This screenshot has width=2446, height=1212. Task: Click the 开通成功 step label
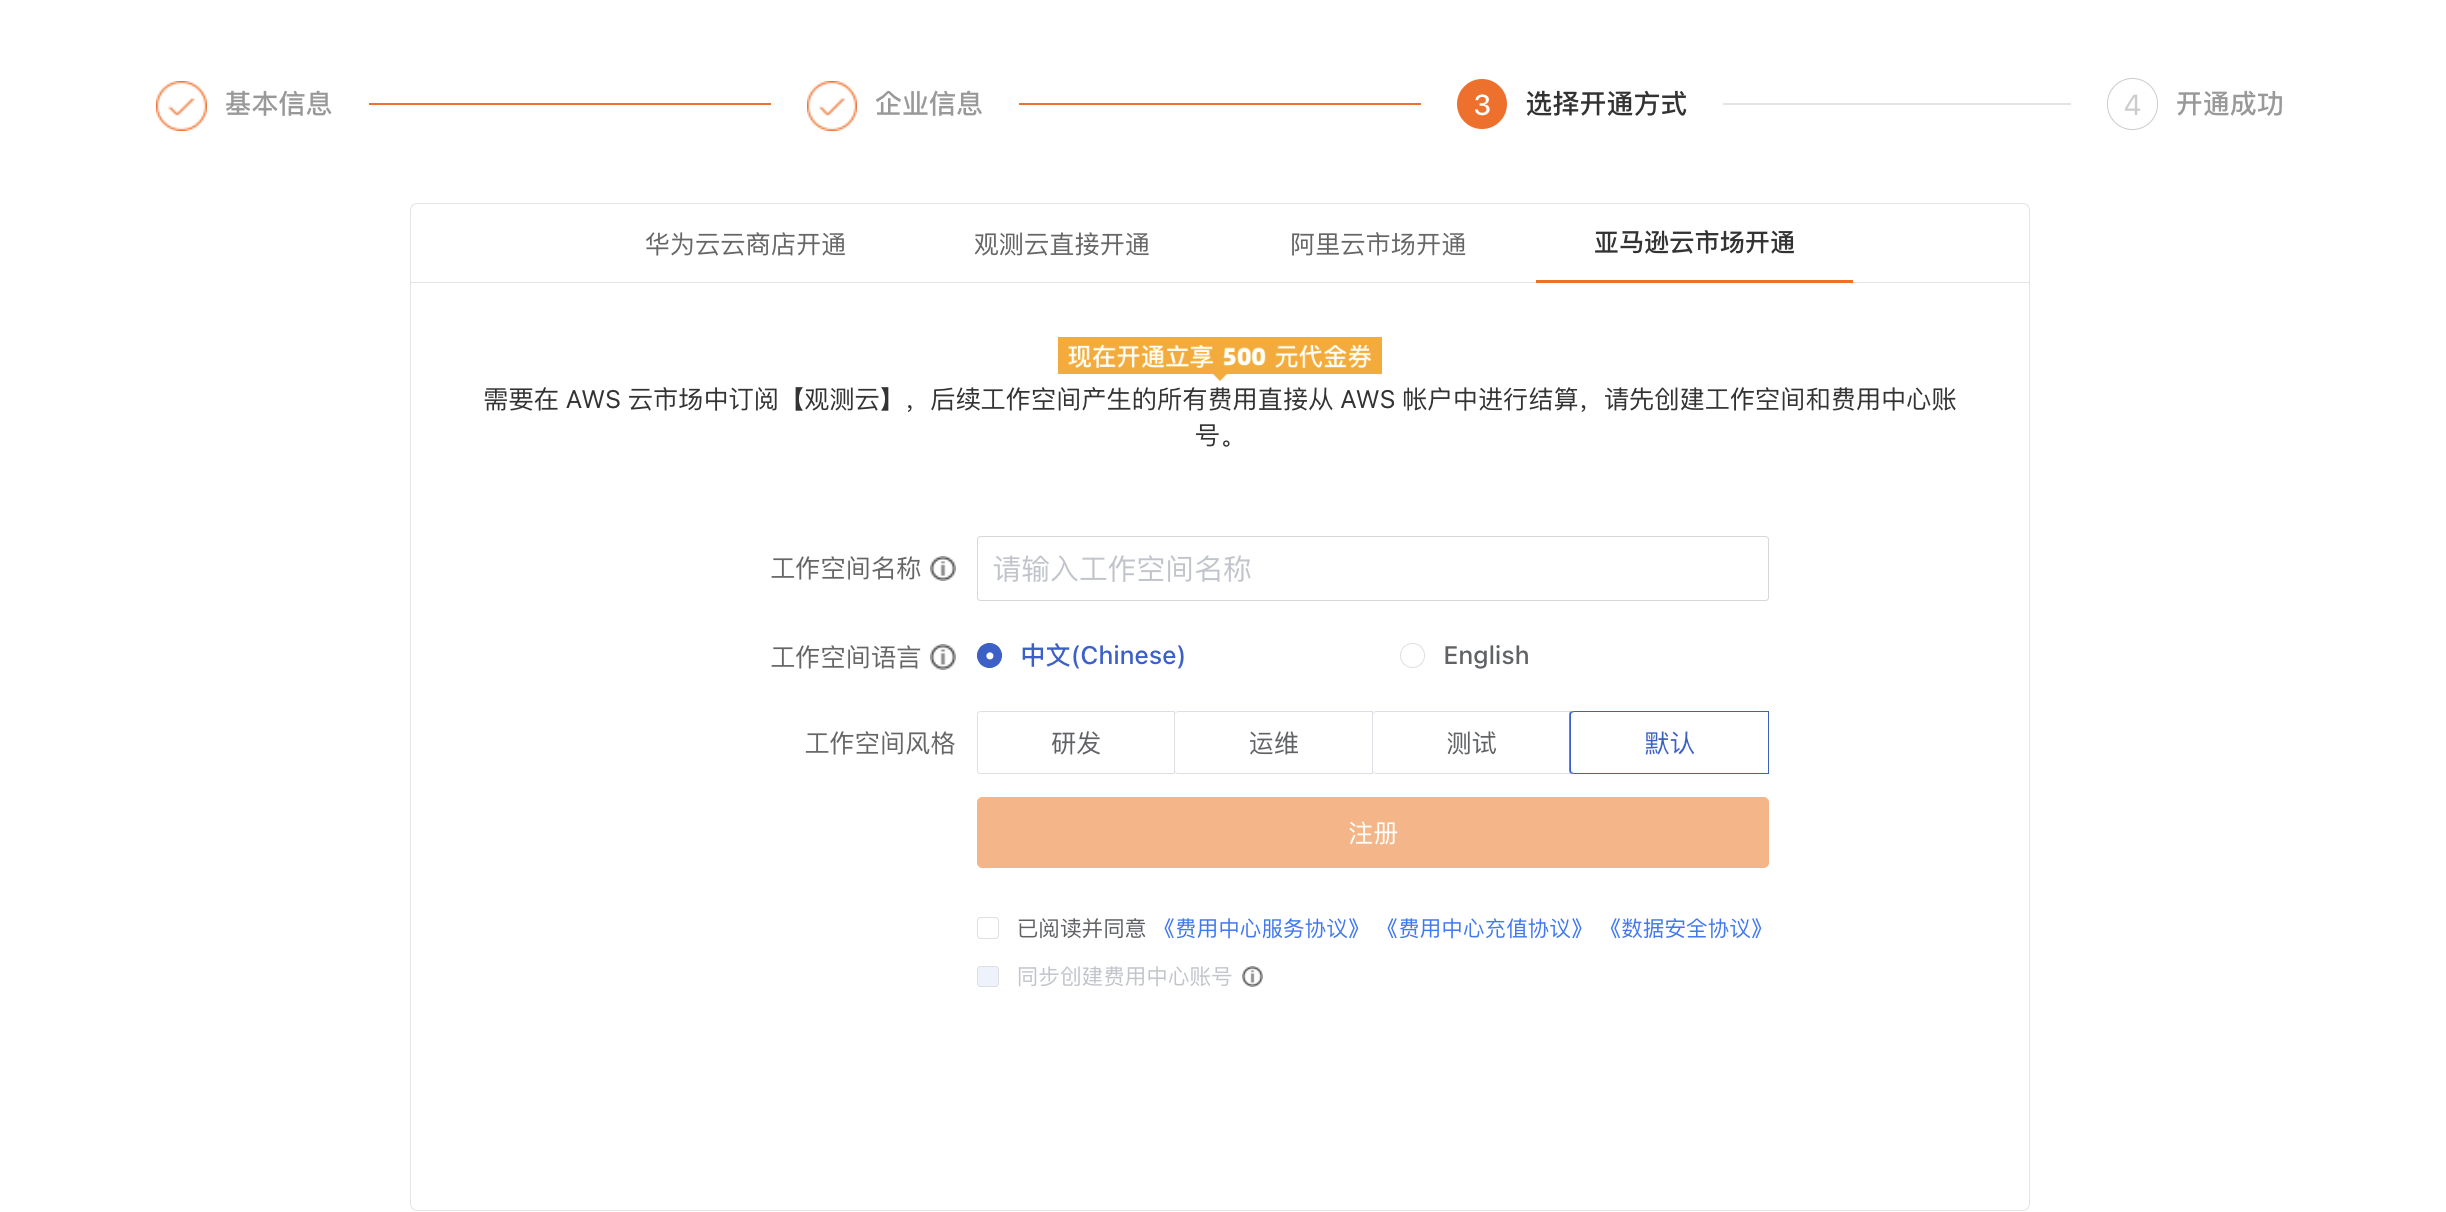click(x=2230, y=104)
